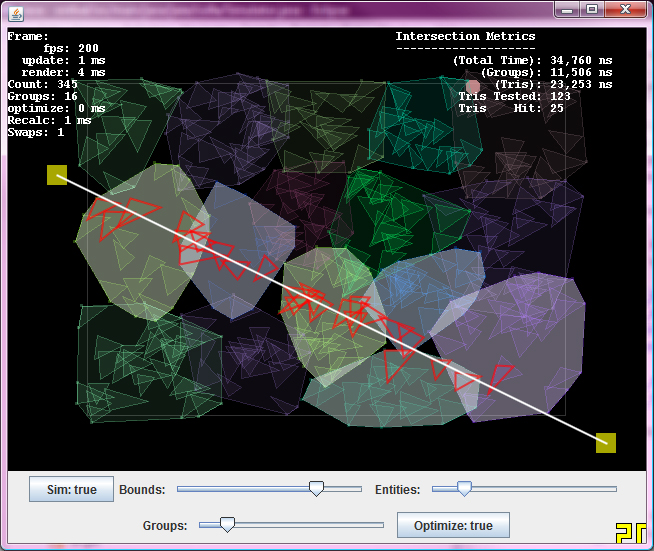
Task: Click the Entities slider thumb
Action: pos(464,489)
